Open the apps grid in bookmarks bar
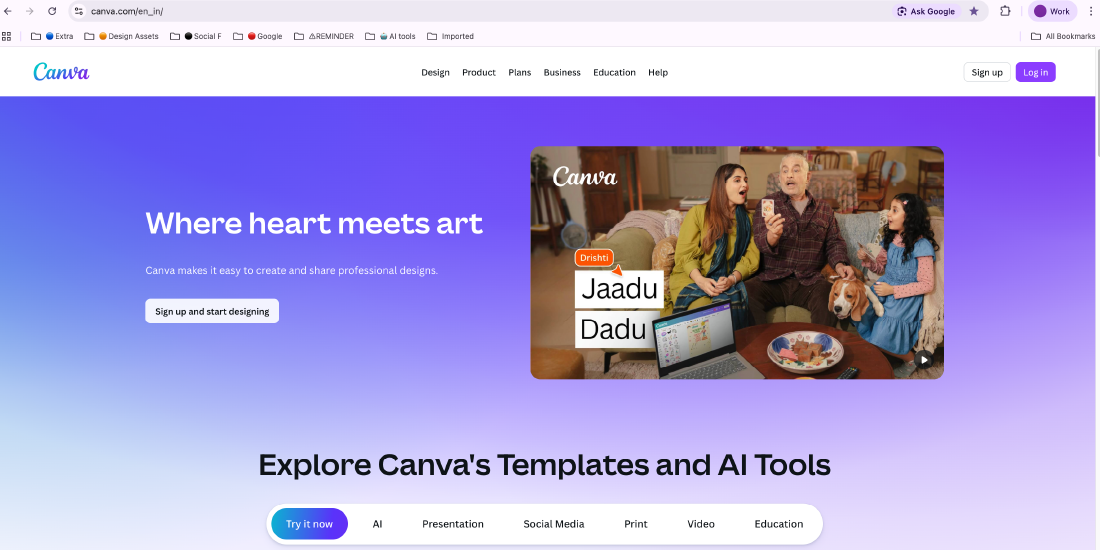This screenshot has height=550, width=1100. [7, 36]
